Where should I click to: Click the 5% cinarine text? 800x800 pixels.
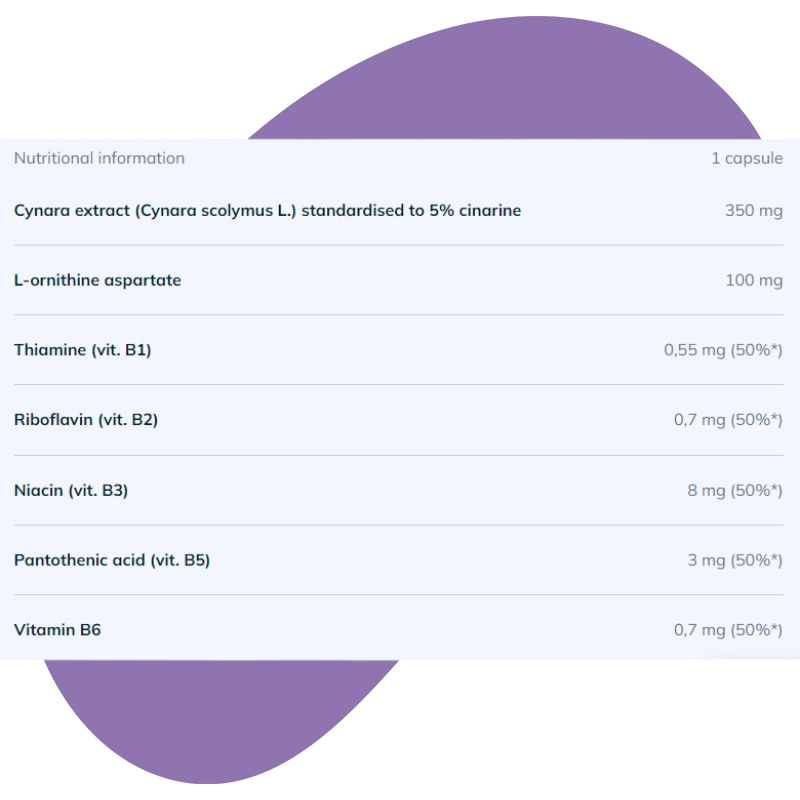tap(480, 210)
